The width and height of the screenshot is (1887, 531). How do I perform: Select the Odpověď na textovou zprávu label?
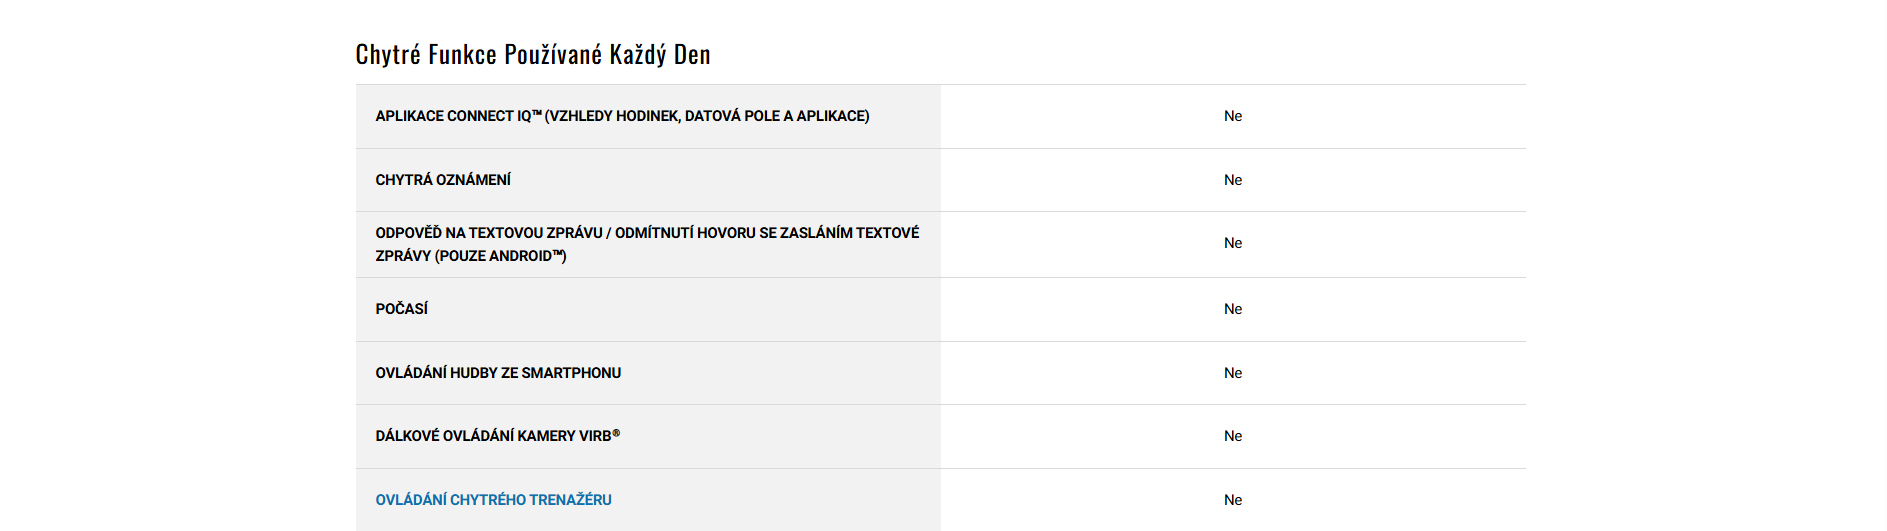[646, 233]
